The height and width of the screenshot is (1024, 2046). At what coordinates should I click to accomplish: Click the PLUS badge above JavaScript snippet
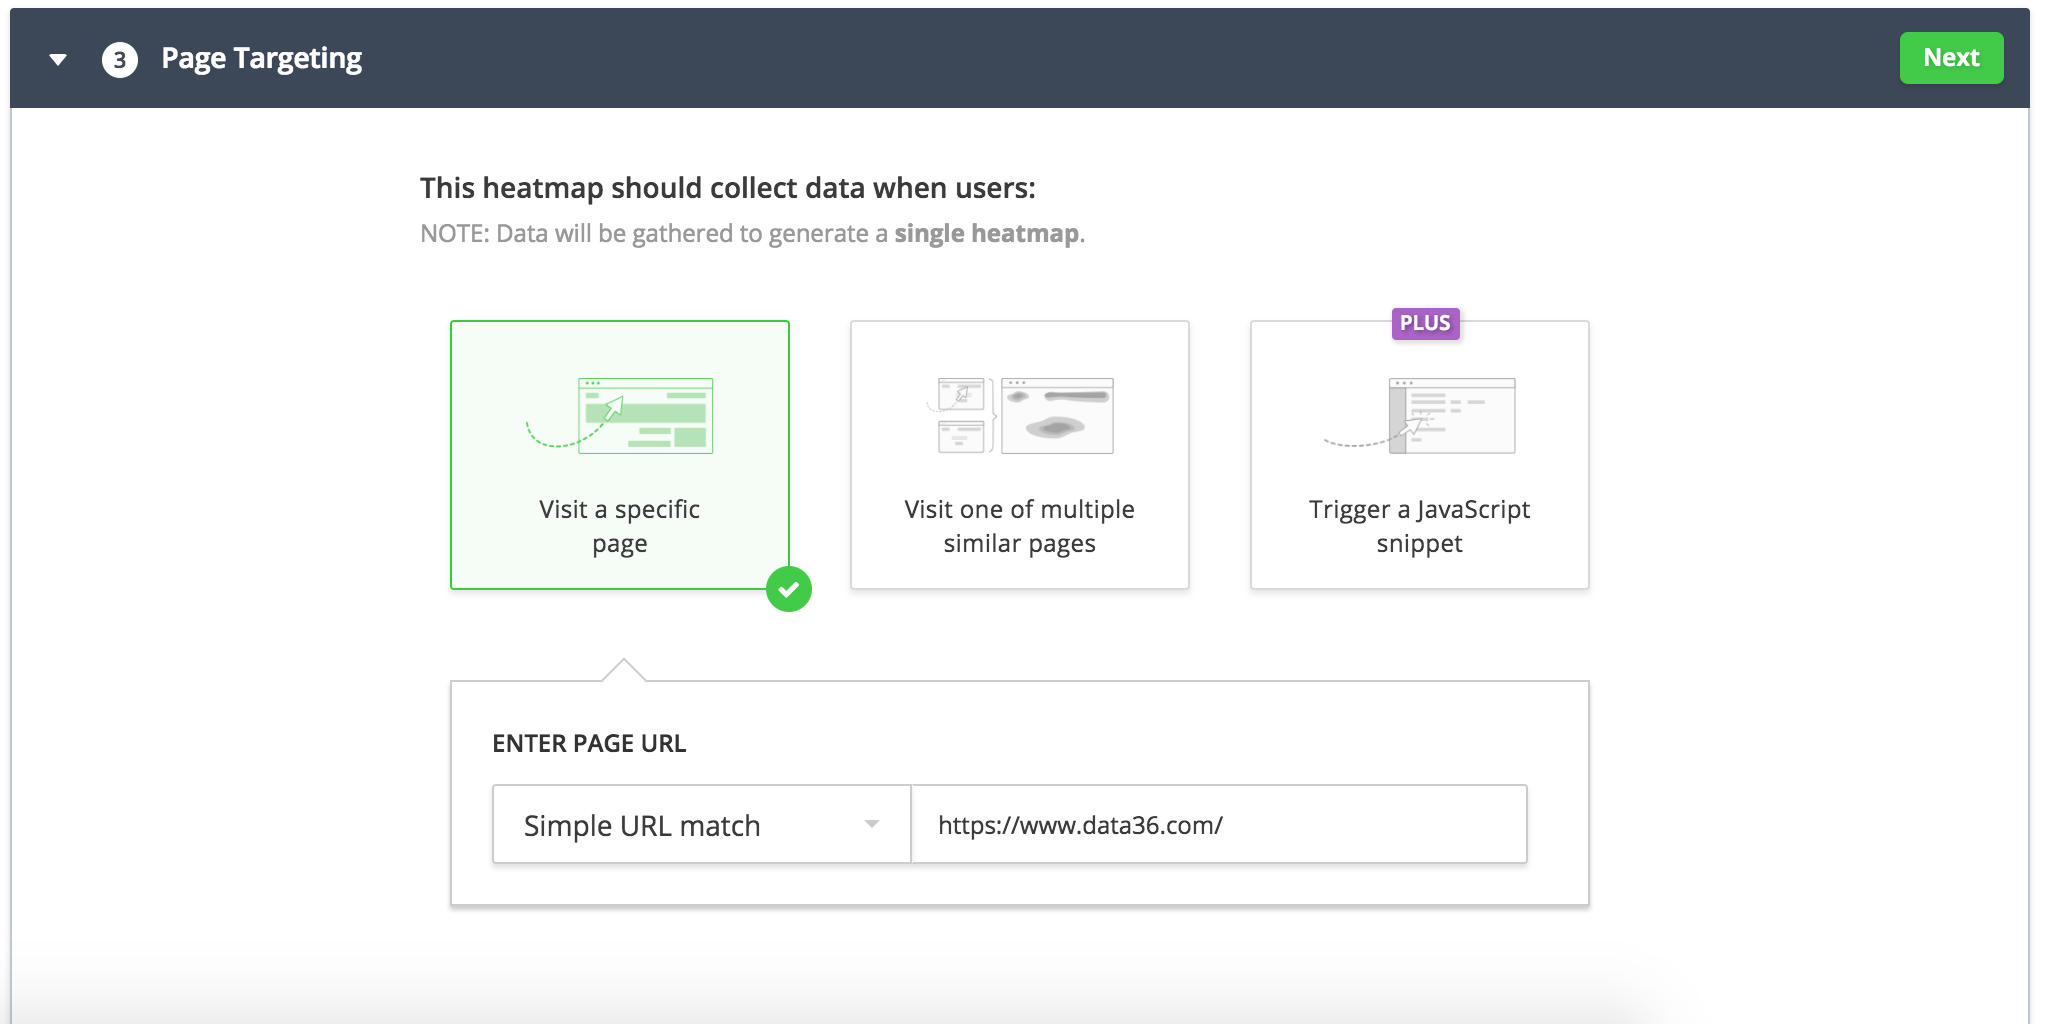[x=1427, y=323]
